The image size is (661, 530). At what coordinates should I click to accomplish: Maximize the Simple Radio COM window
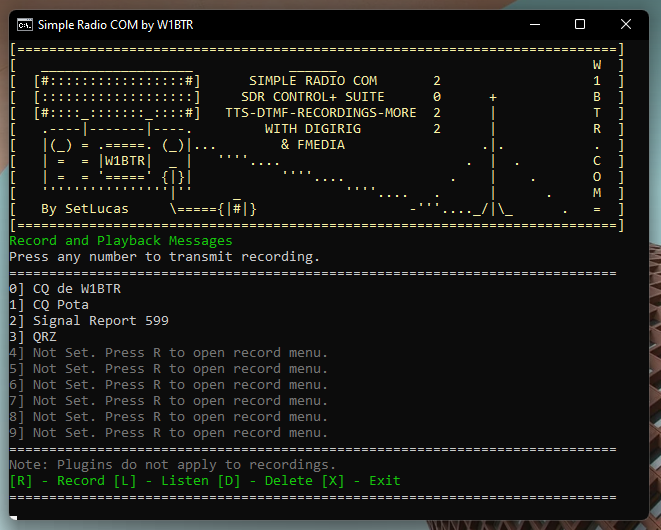580,24
